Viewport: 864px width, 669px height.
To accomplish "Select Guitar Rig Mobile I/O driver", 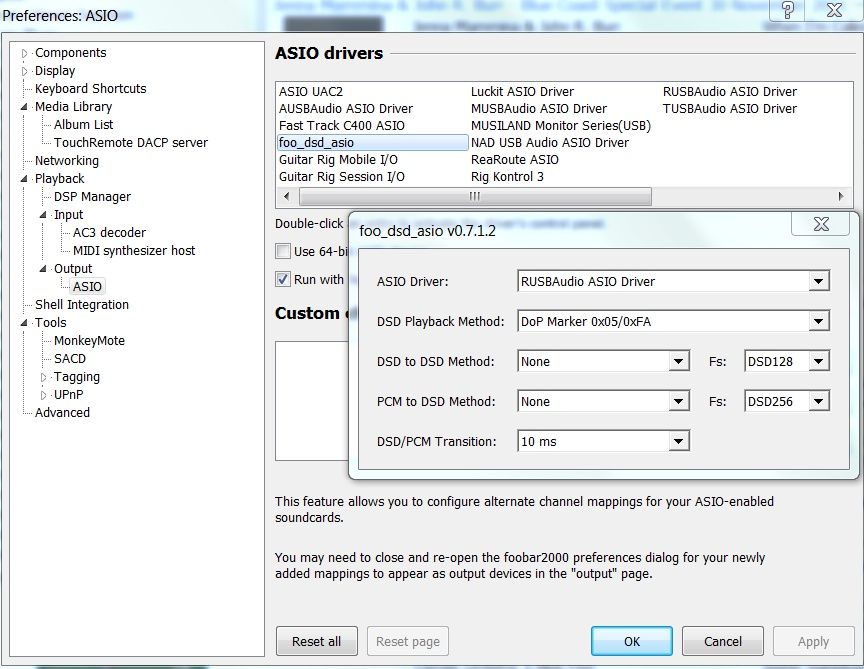I will pyautogui.click(x=338, y=160).
